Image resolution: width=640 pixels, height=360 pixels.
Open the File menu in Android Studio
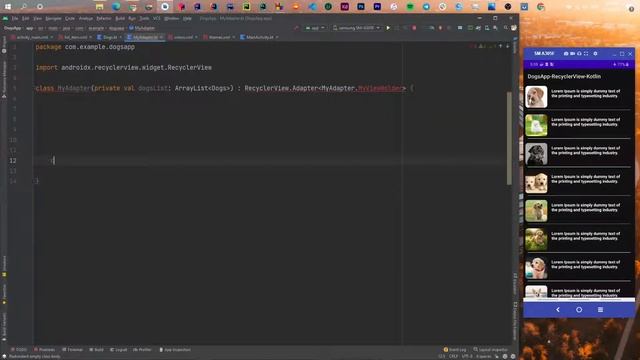tap(15, 18)
